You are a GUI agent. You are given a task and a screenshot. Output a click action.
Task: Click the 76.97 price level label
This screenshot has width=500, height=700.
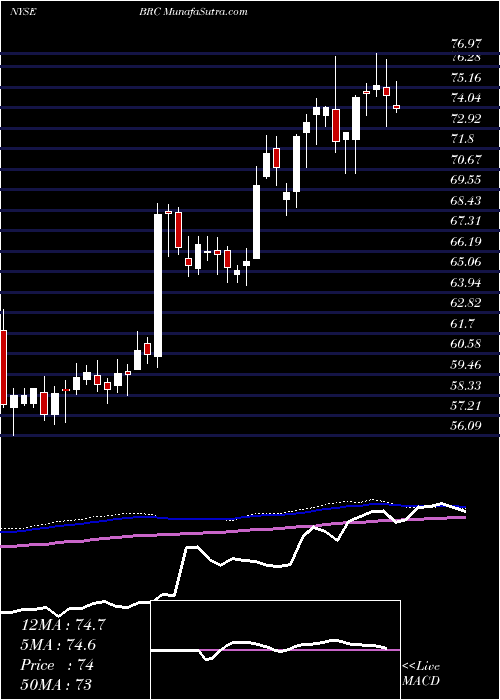[x=467, y=44]
